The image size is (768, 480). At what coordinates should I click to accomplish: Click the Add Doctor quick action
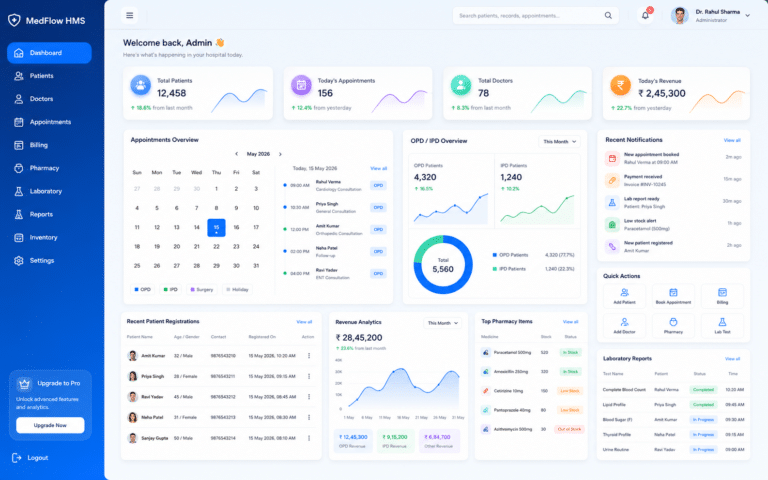[x=624, y=326]
